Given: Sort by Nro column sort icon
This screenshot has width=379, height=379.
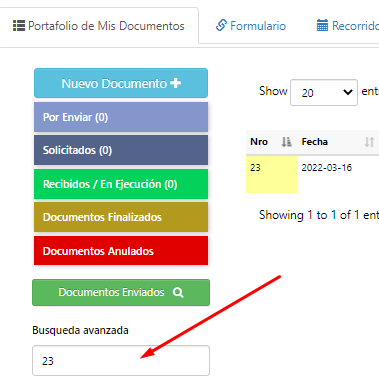Looking at the screenshot, I should point(286,142).
